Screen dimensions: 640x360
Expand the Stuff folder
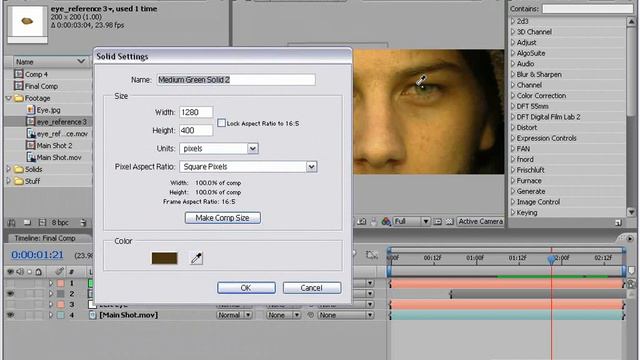pyautogui.click(x=8, y=181)
